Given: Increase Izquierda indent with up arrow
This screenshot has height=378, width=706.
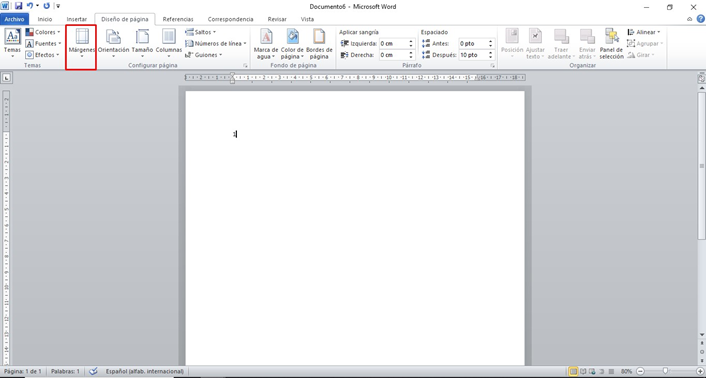Looking at the screenshot, I should click(x=411, y=41).
